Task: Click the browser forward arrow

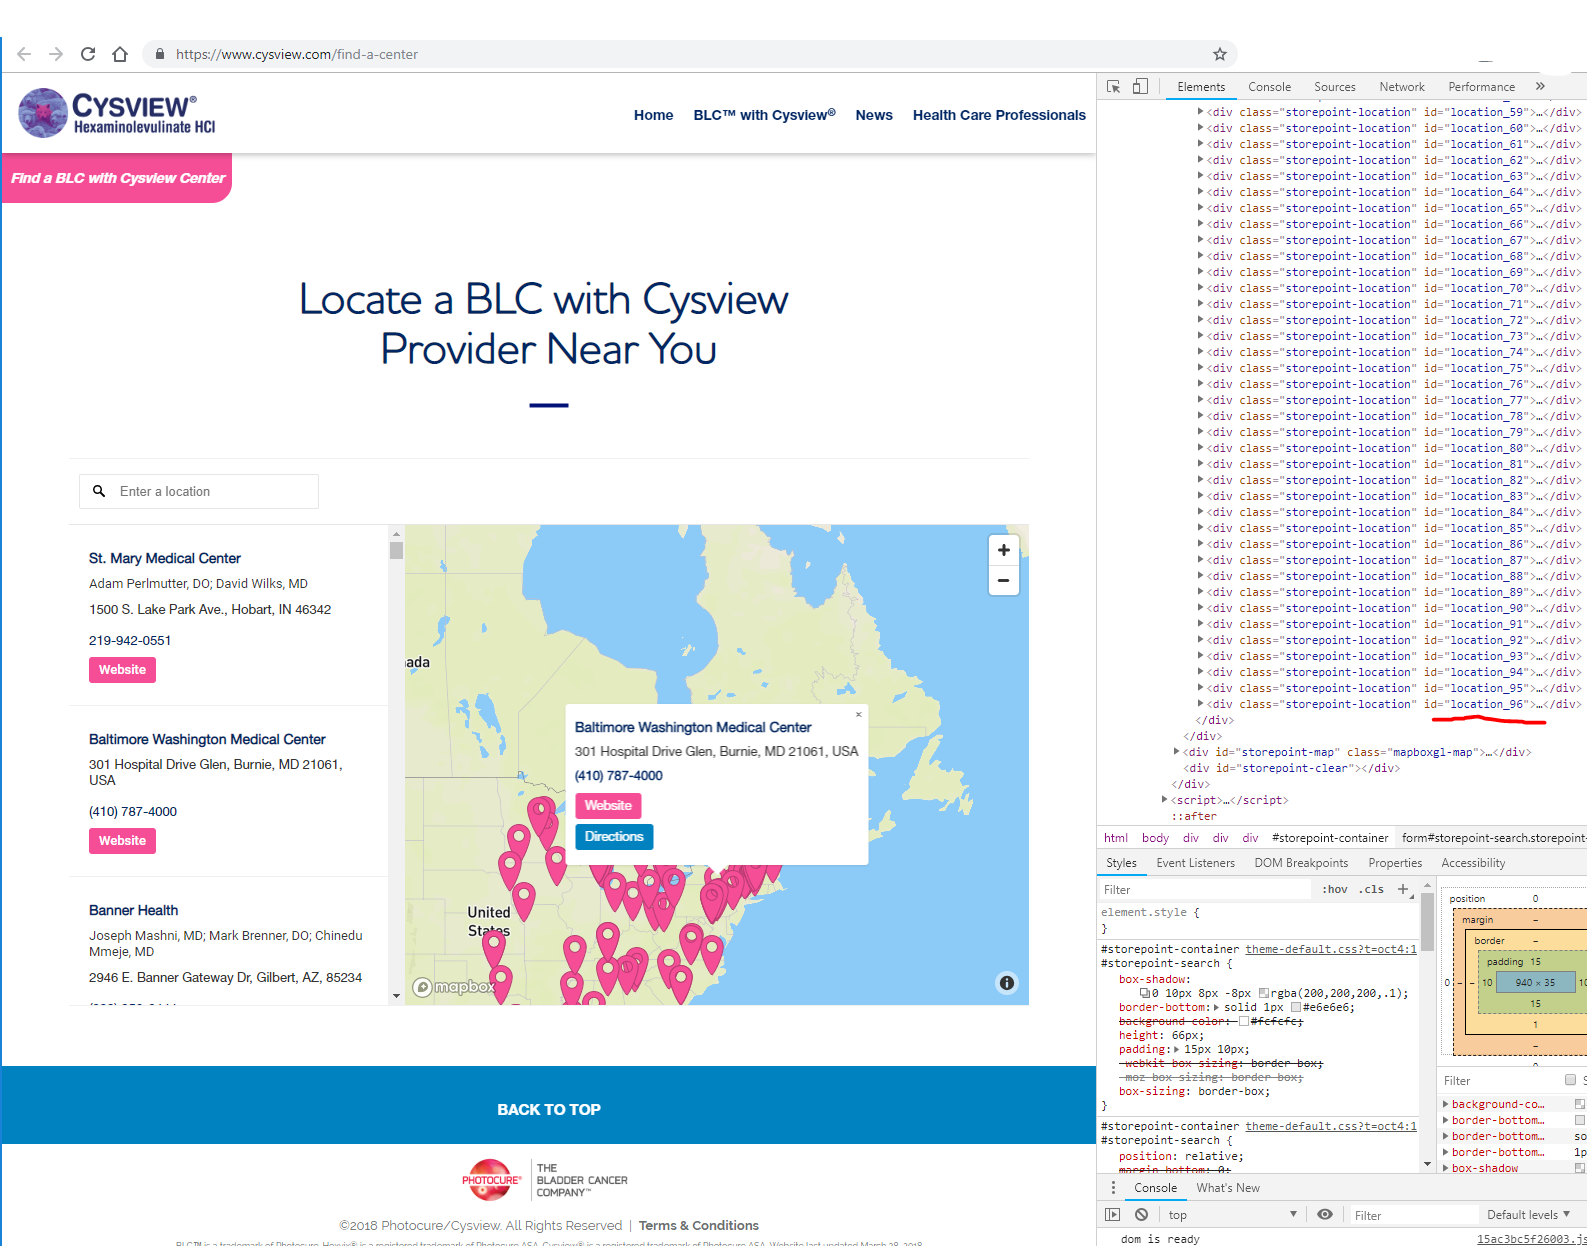Action: pos(56,54)
